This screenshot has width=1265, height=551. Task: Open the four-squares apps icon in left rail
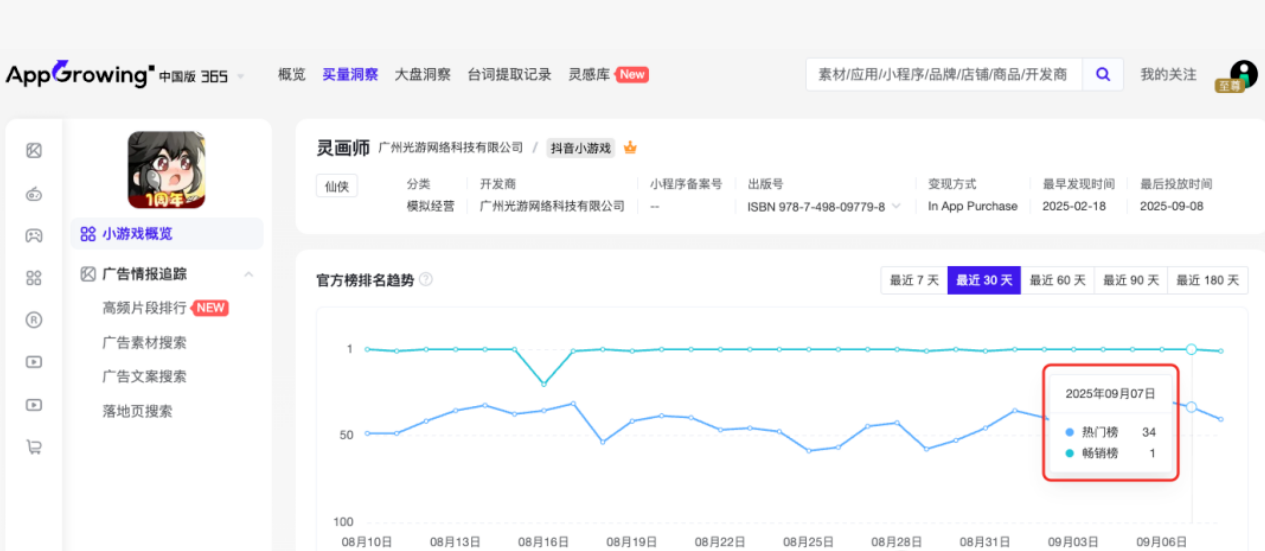(34, 278)
